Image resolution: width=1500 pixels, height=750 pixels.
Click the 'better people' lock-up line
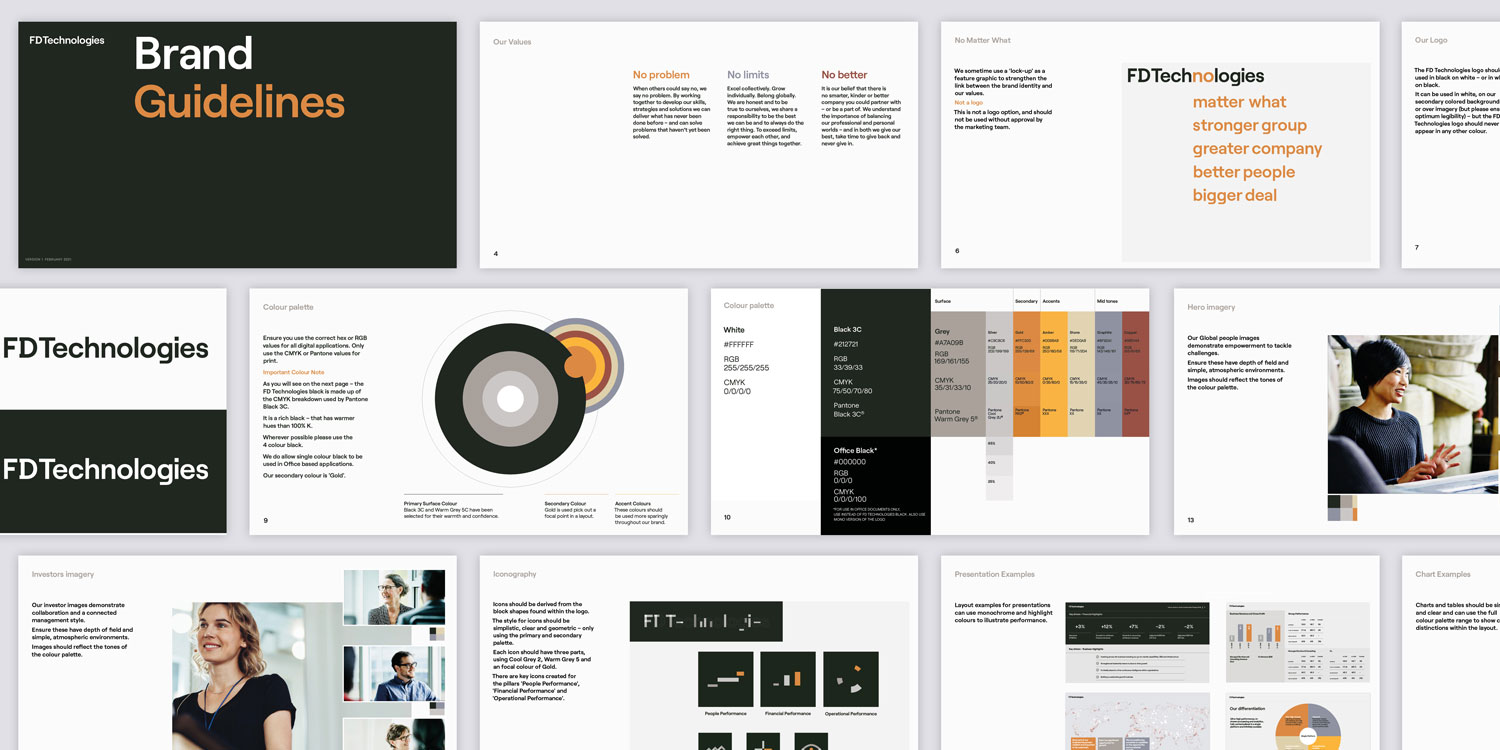(1243, 172)
